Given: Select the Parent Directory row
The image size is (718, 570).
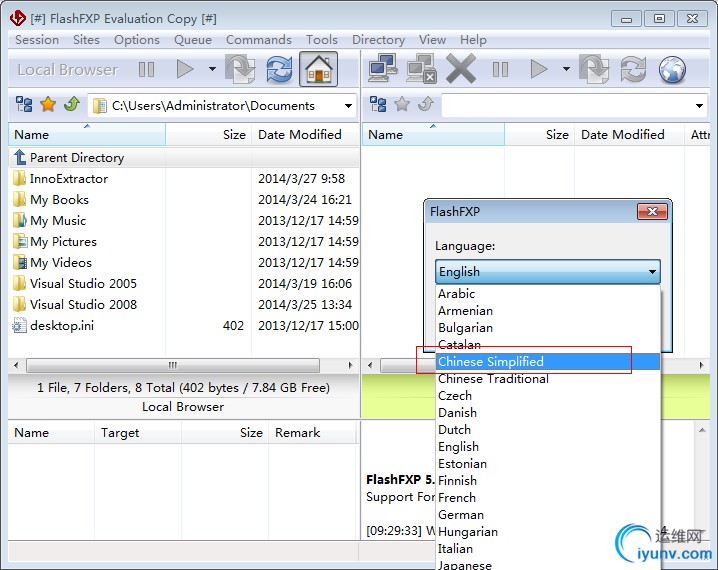Looking at the screenshot, I should [184, 157].
